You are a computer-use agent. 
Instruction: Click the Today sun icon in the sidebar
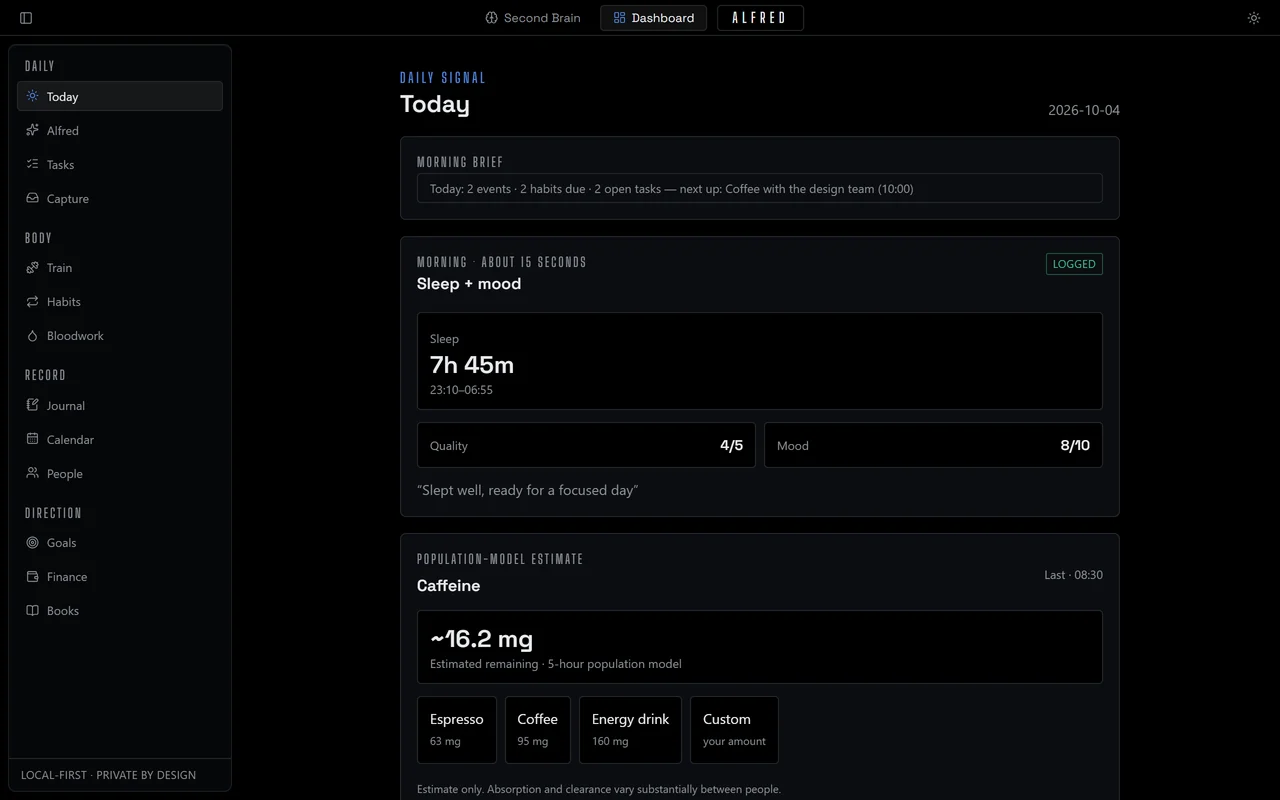click(x=33, y=96)
